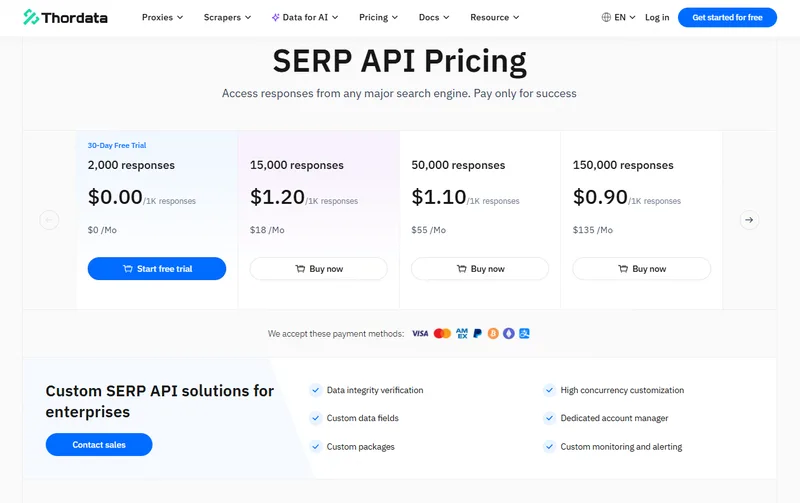This screenshot has width=800, height=503.
Task: Click the $18 /Mo text
Action: [x=267, y=230]
